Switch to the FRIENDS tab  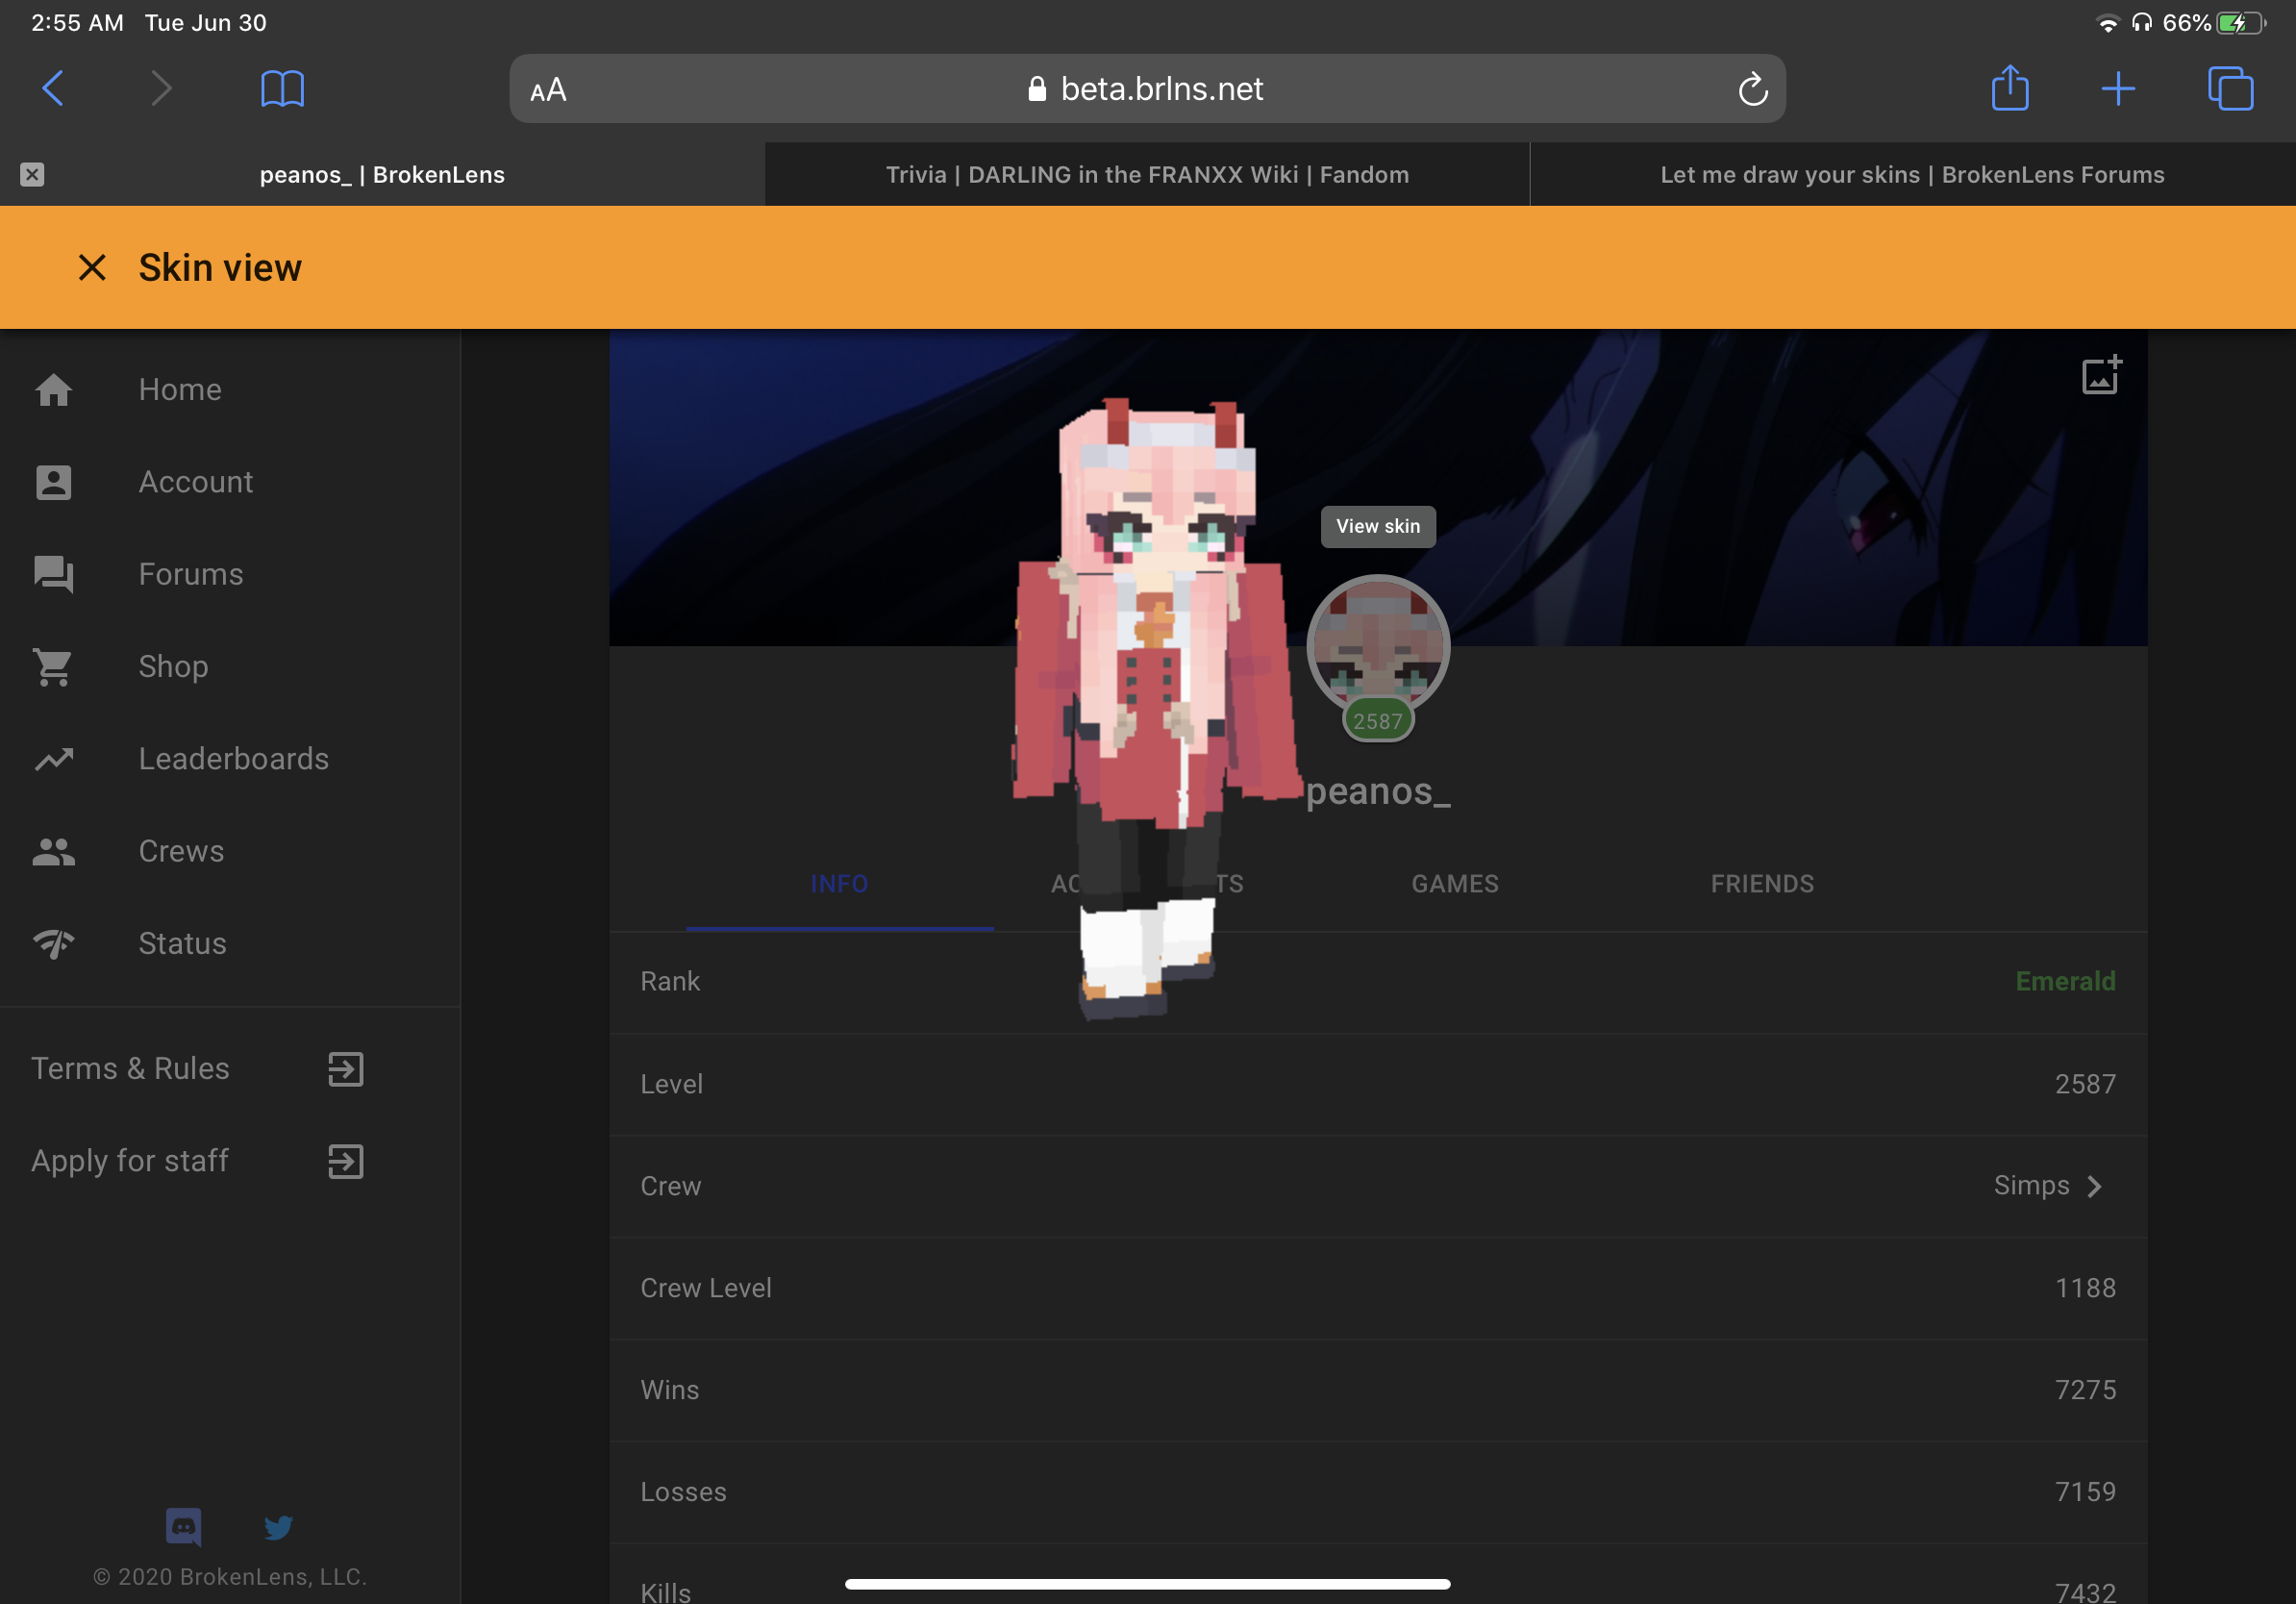coord(1762,884)
